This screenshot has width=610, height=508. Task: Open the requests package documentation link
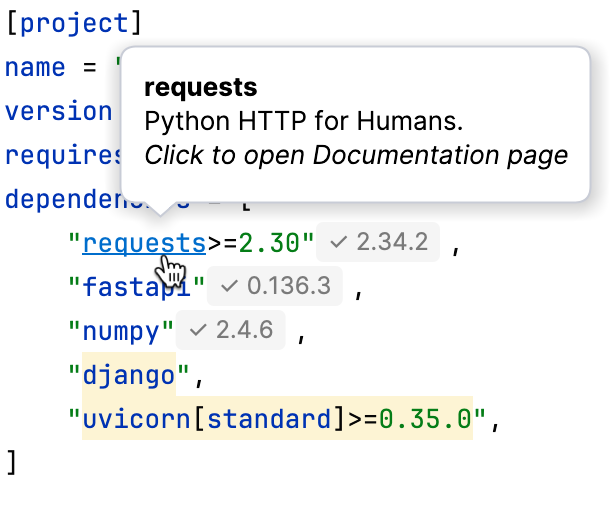144,243
